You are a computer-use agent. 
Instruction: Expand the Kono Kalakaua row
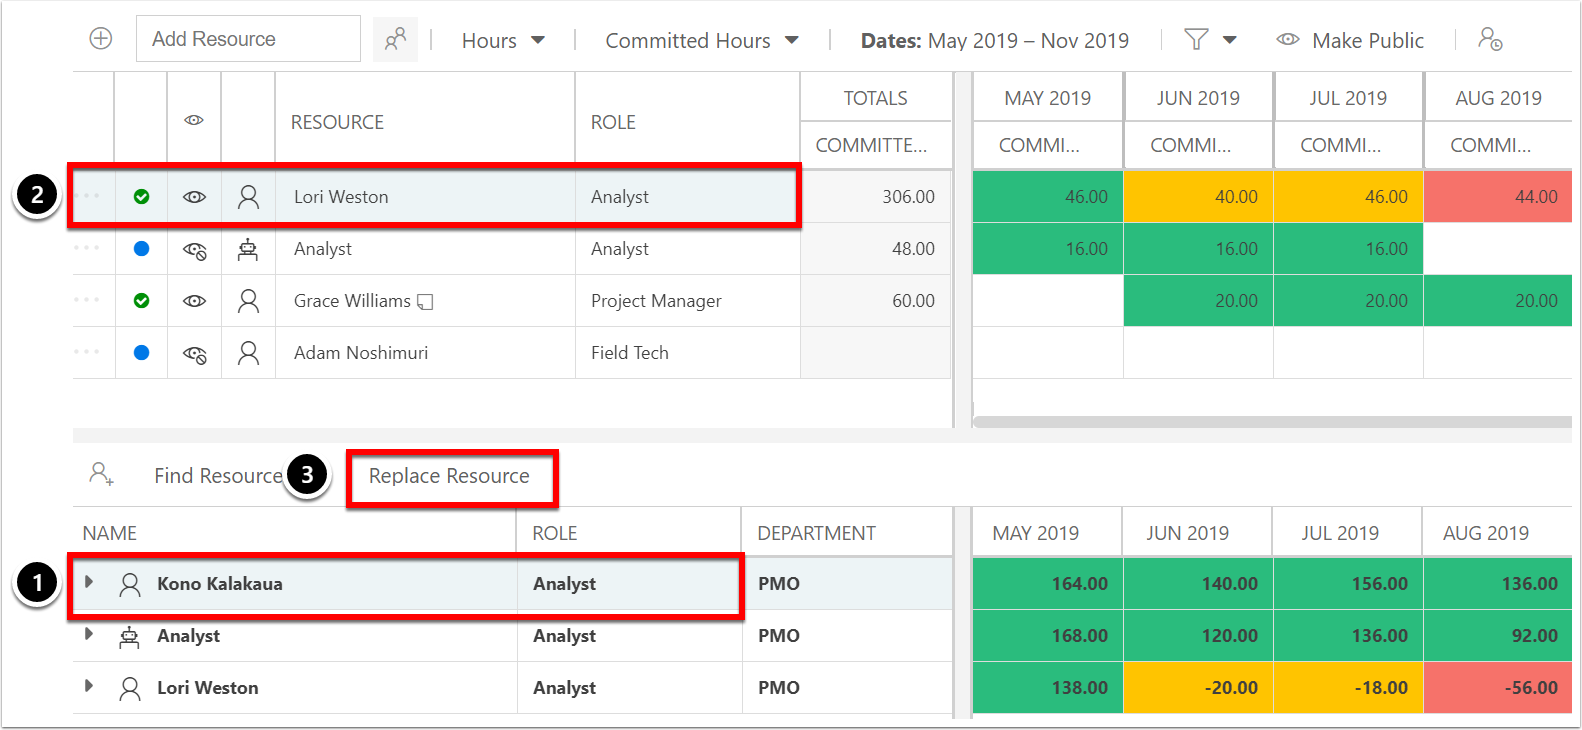89,582
